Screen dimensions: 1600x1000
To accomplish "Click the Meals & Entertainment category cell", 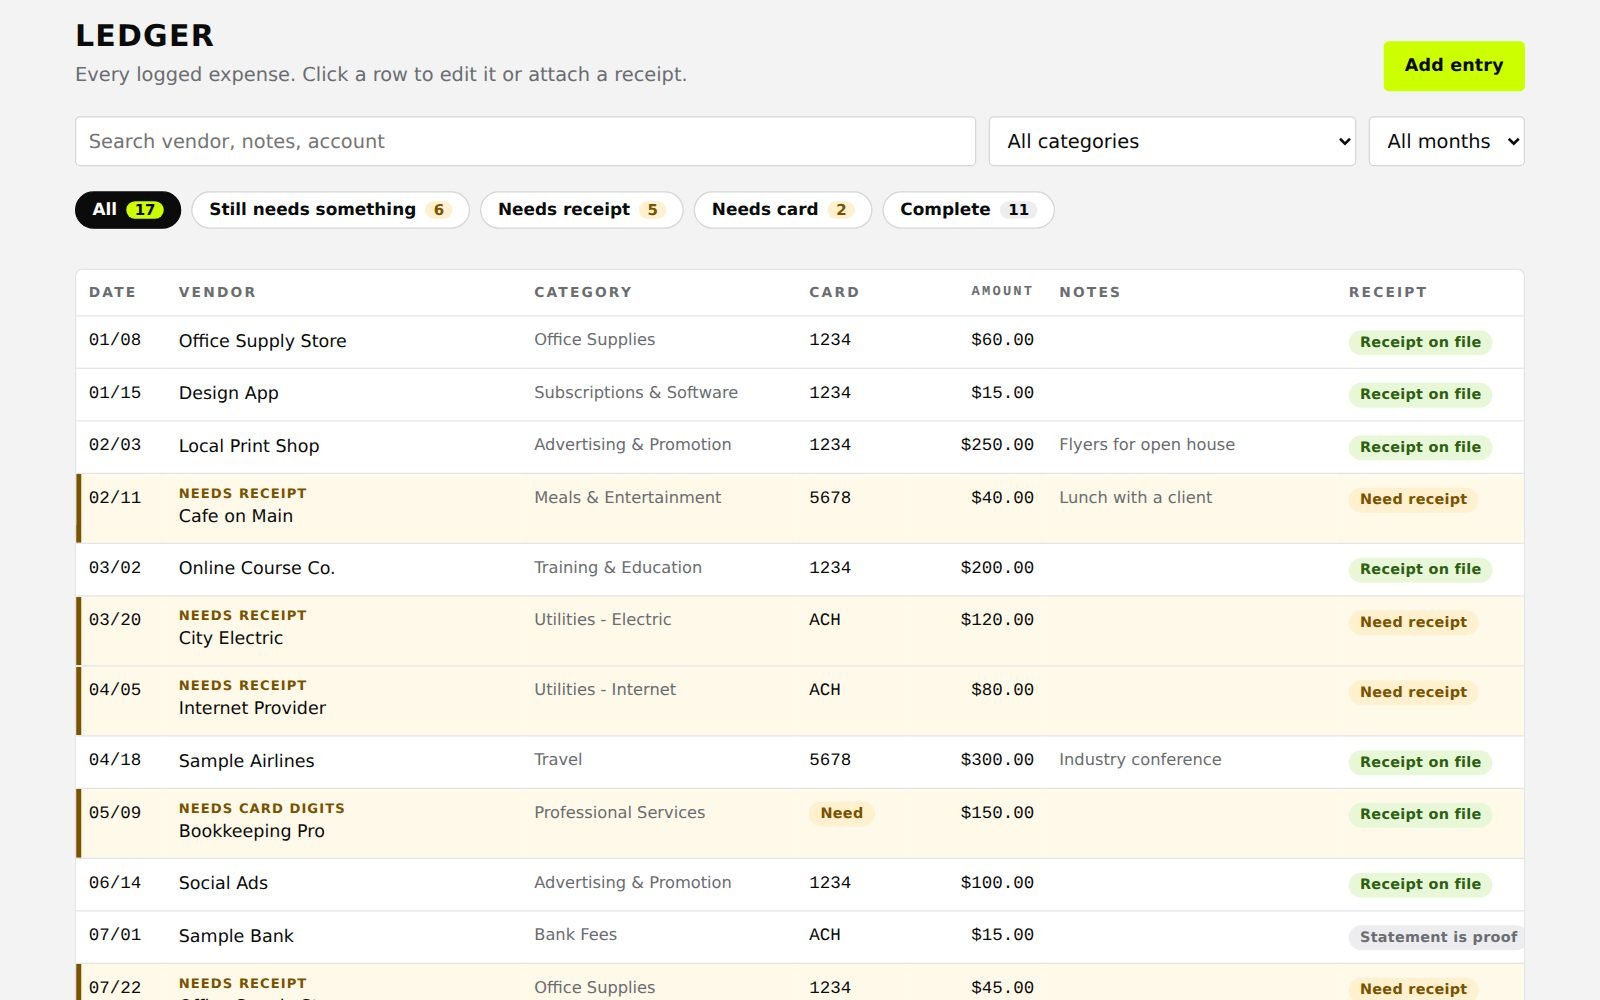I will click(x=627, y=497).
